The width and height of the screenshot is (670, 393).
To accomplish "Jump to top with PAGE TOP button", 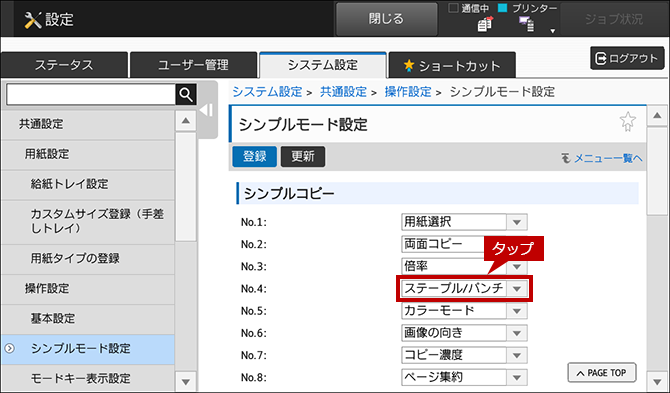I will click(602, 373).
